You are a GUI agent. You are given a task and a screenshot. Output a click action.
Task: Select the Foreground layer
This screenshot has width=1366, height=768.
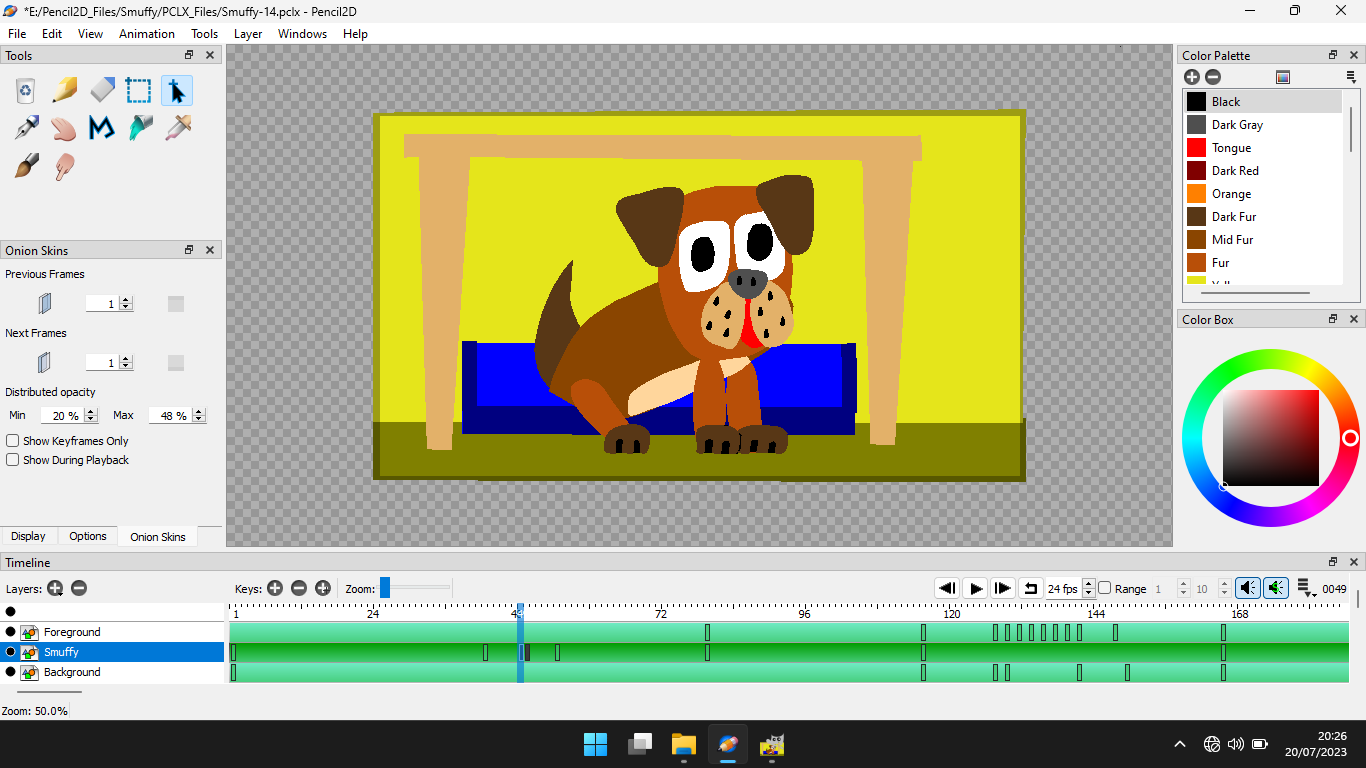[112, 632]
